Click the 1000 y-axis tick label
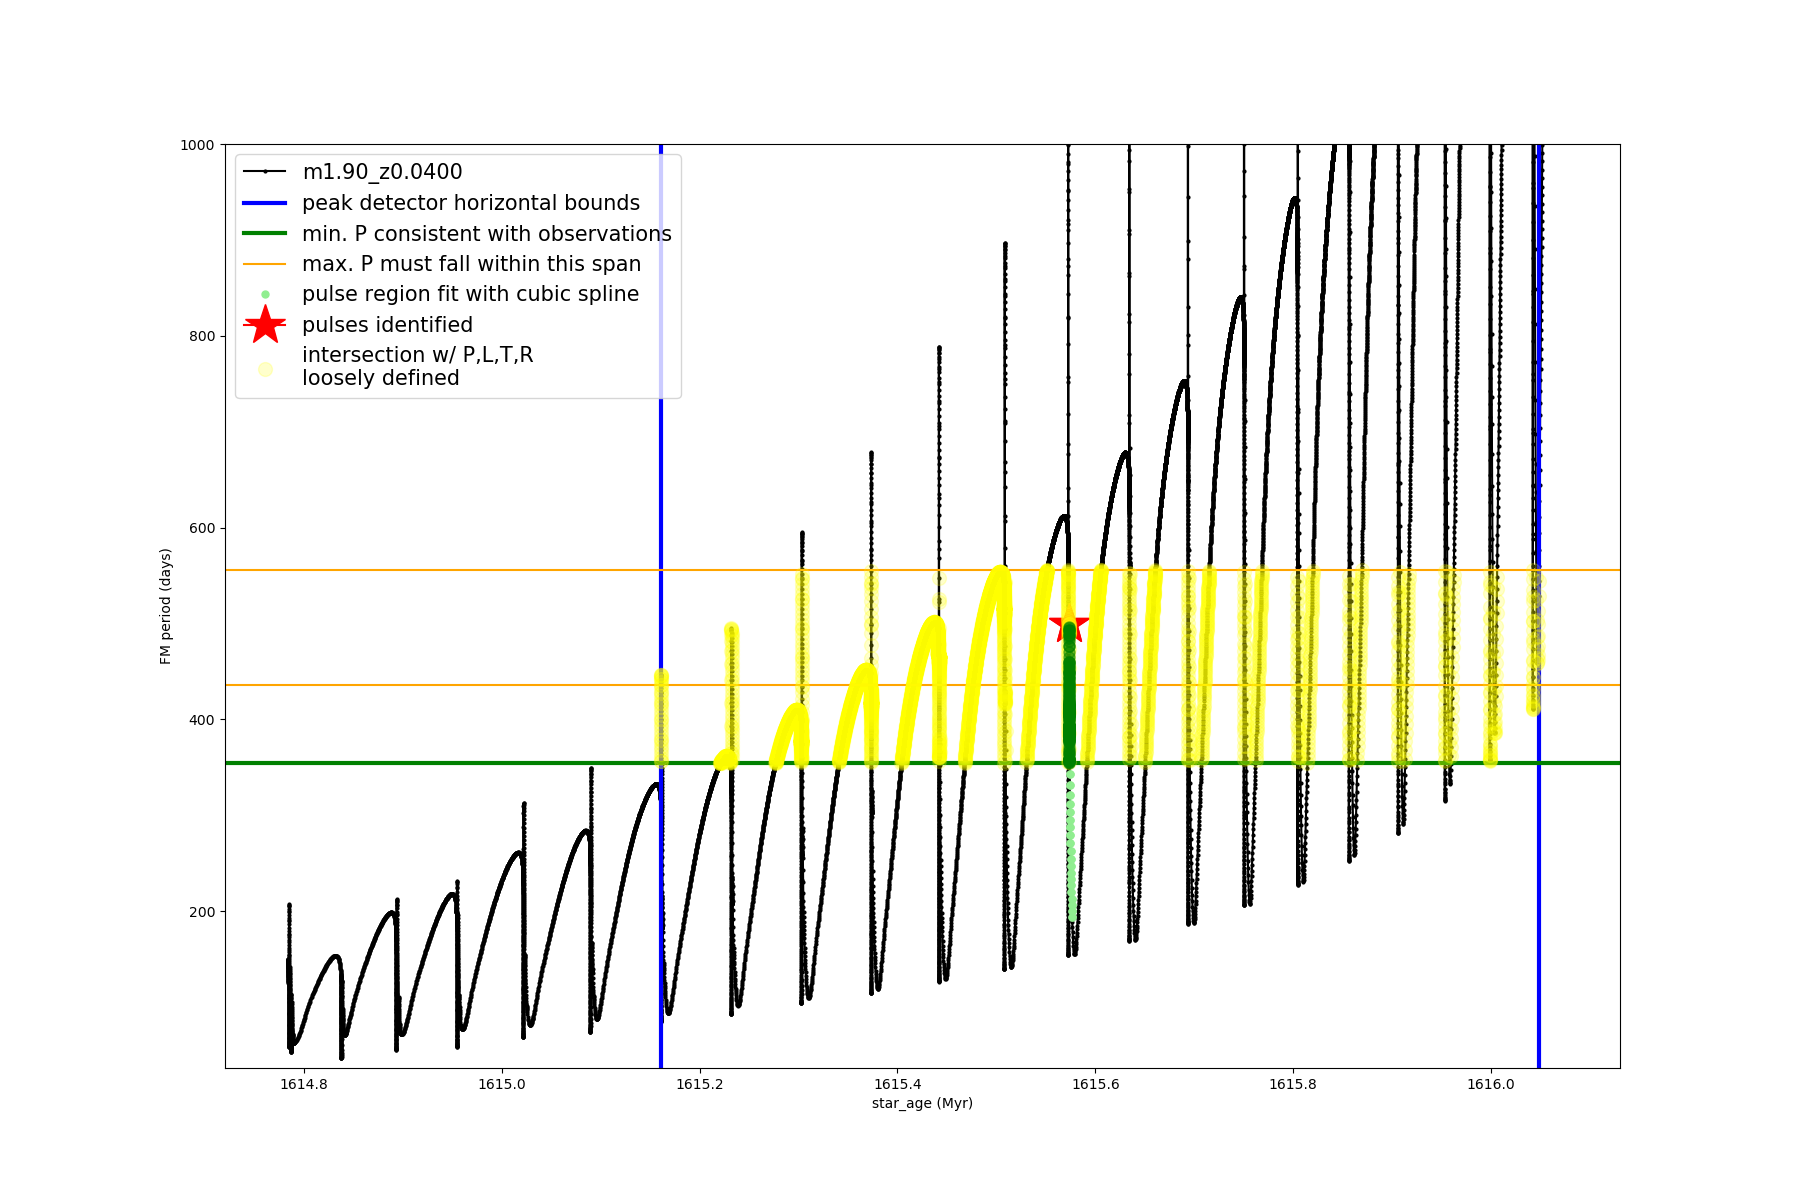This screenshot has width=1800, height=1200. click(197, 145)
